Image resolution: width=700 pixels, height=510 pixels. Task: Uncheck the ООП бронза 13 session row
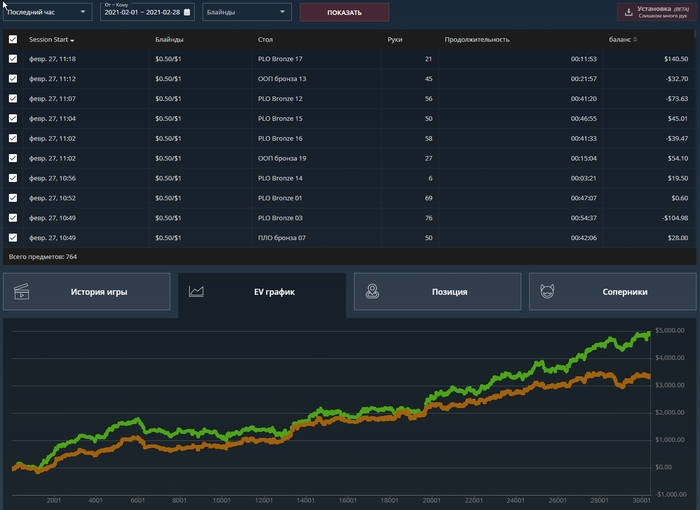point(13,79)
